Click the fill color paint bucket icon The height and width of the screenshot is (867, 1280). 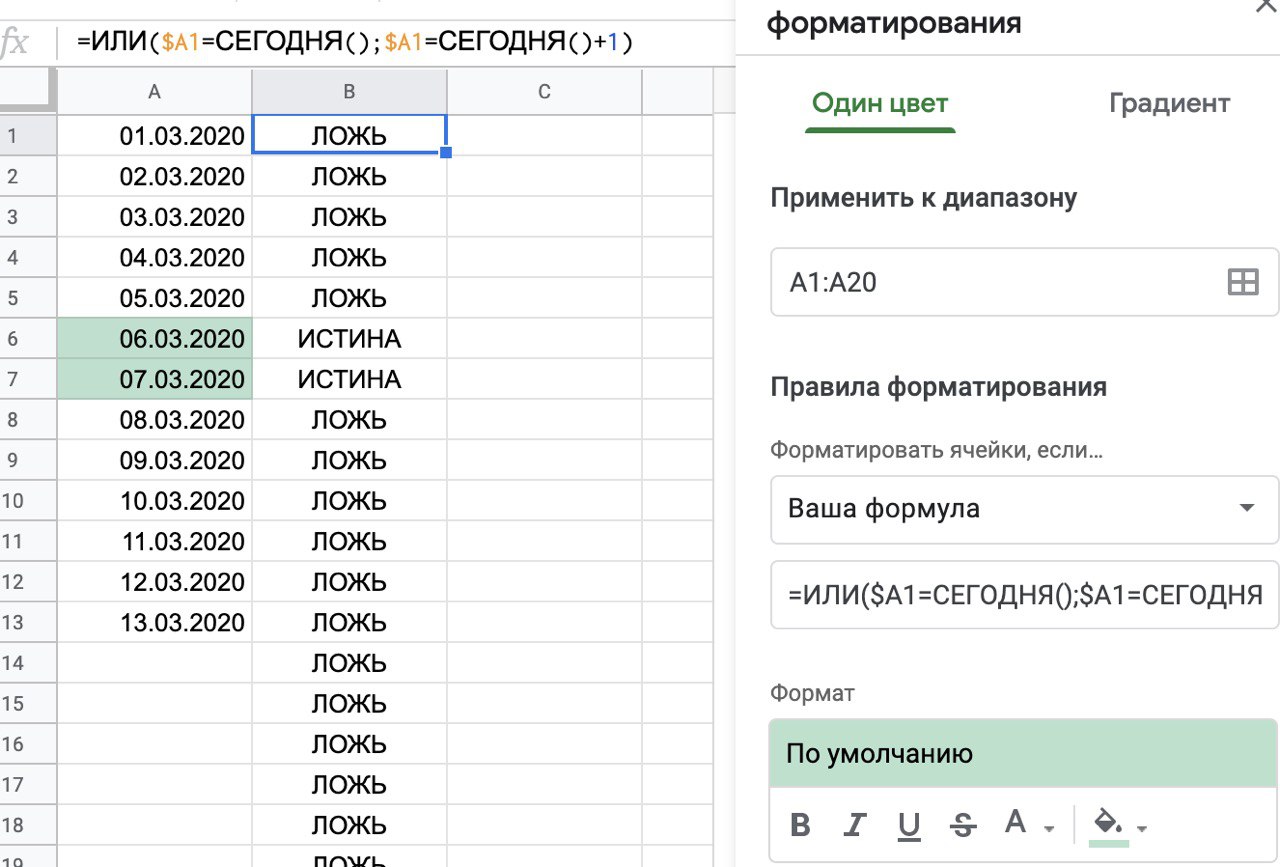point(1108,824)
